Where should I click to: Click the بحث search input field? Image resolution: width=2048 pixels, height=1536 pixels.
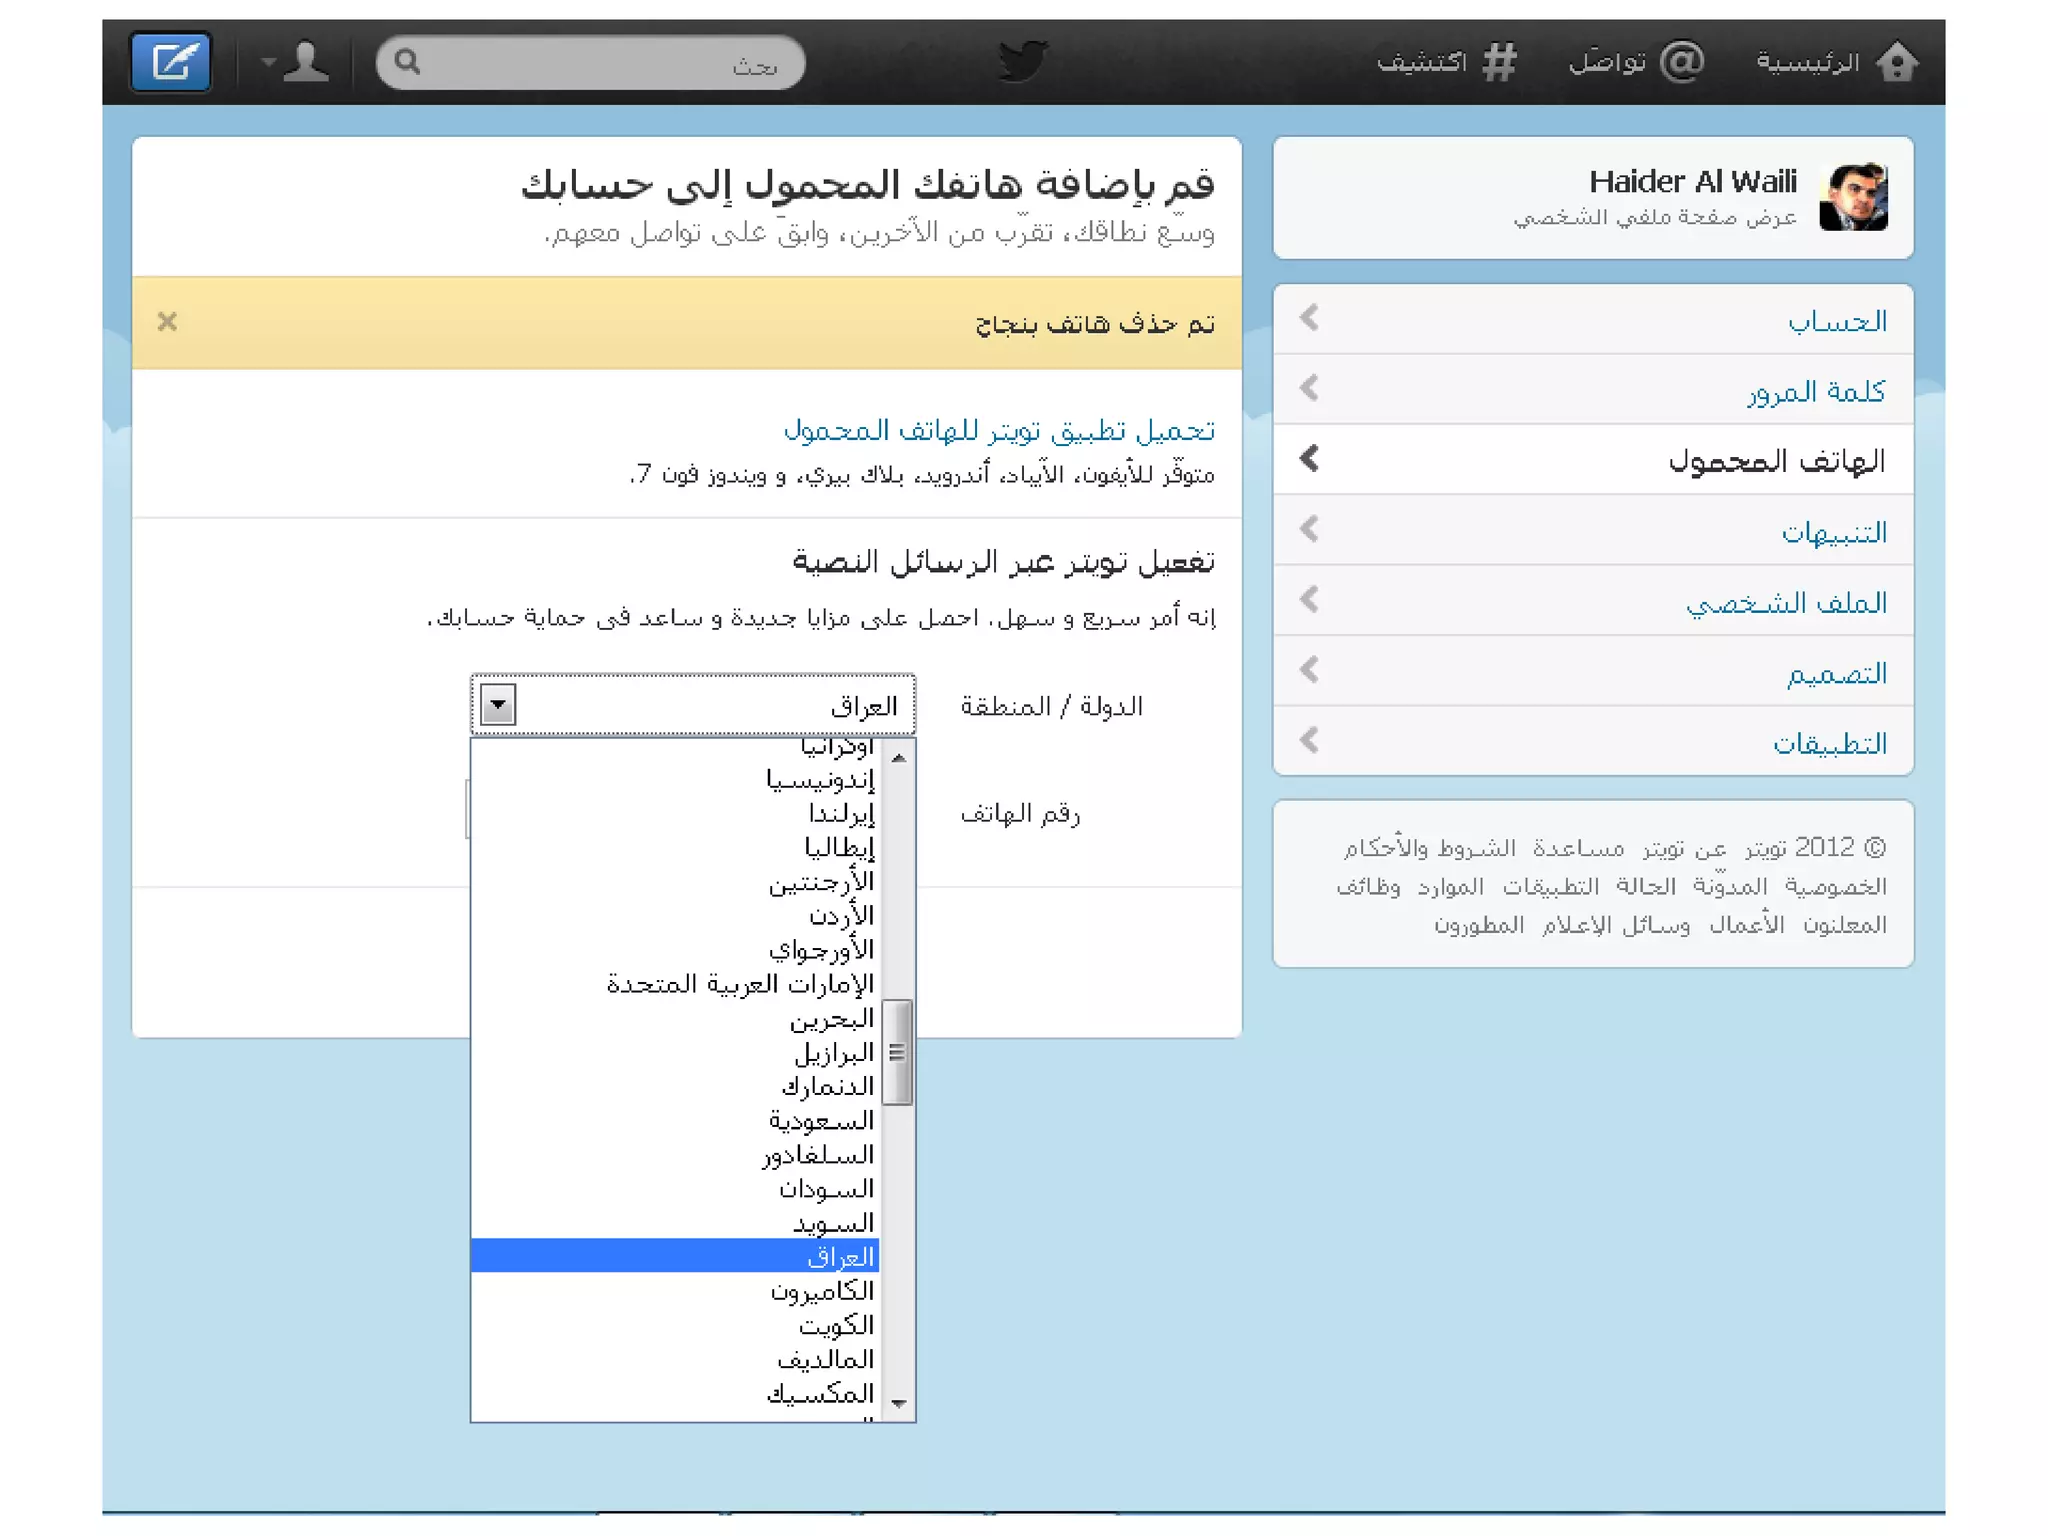(x=600, y=64)
